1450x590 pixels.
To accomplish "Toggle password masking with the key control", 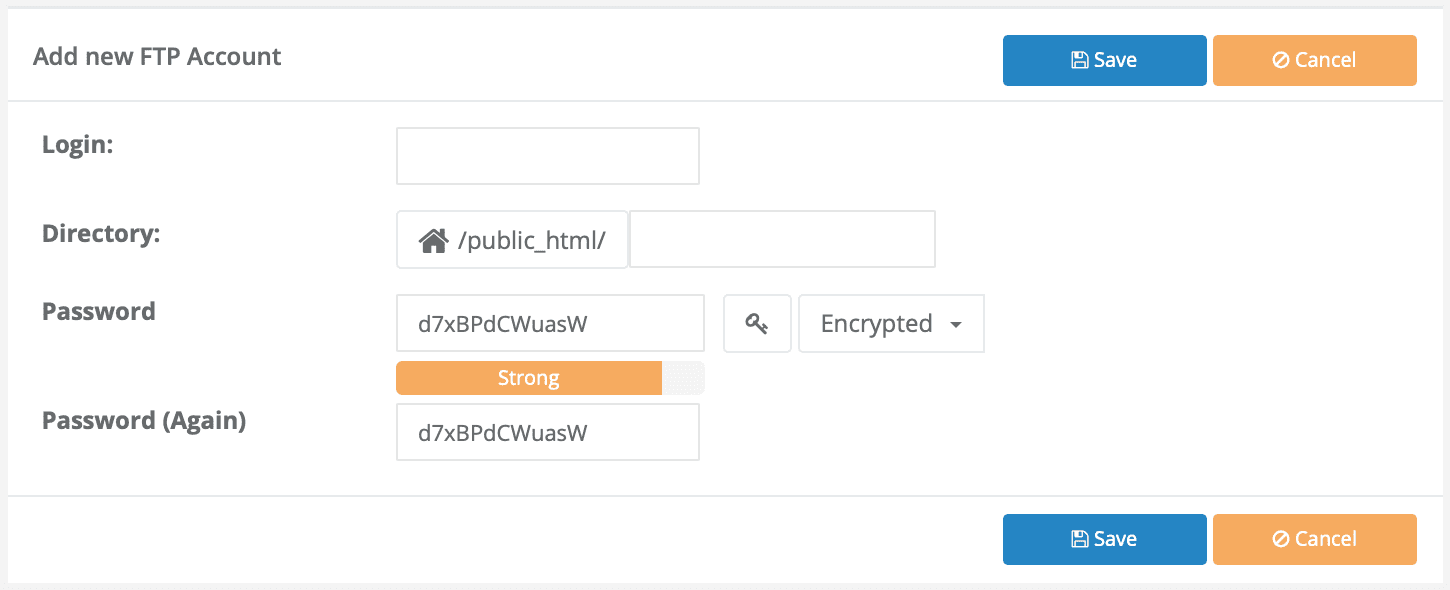I will [757, 323].
